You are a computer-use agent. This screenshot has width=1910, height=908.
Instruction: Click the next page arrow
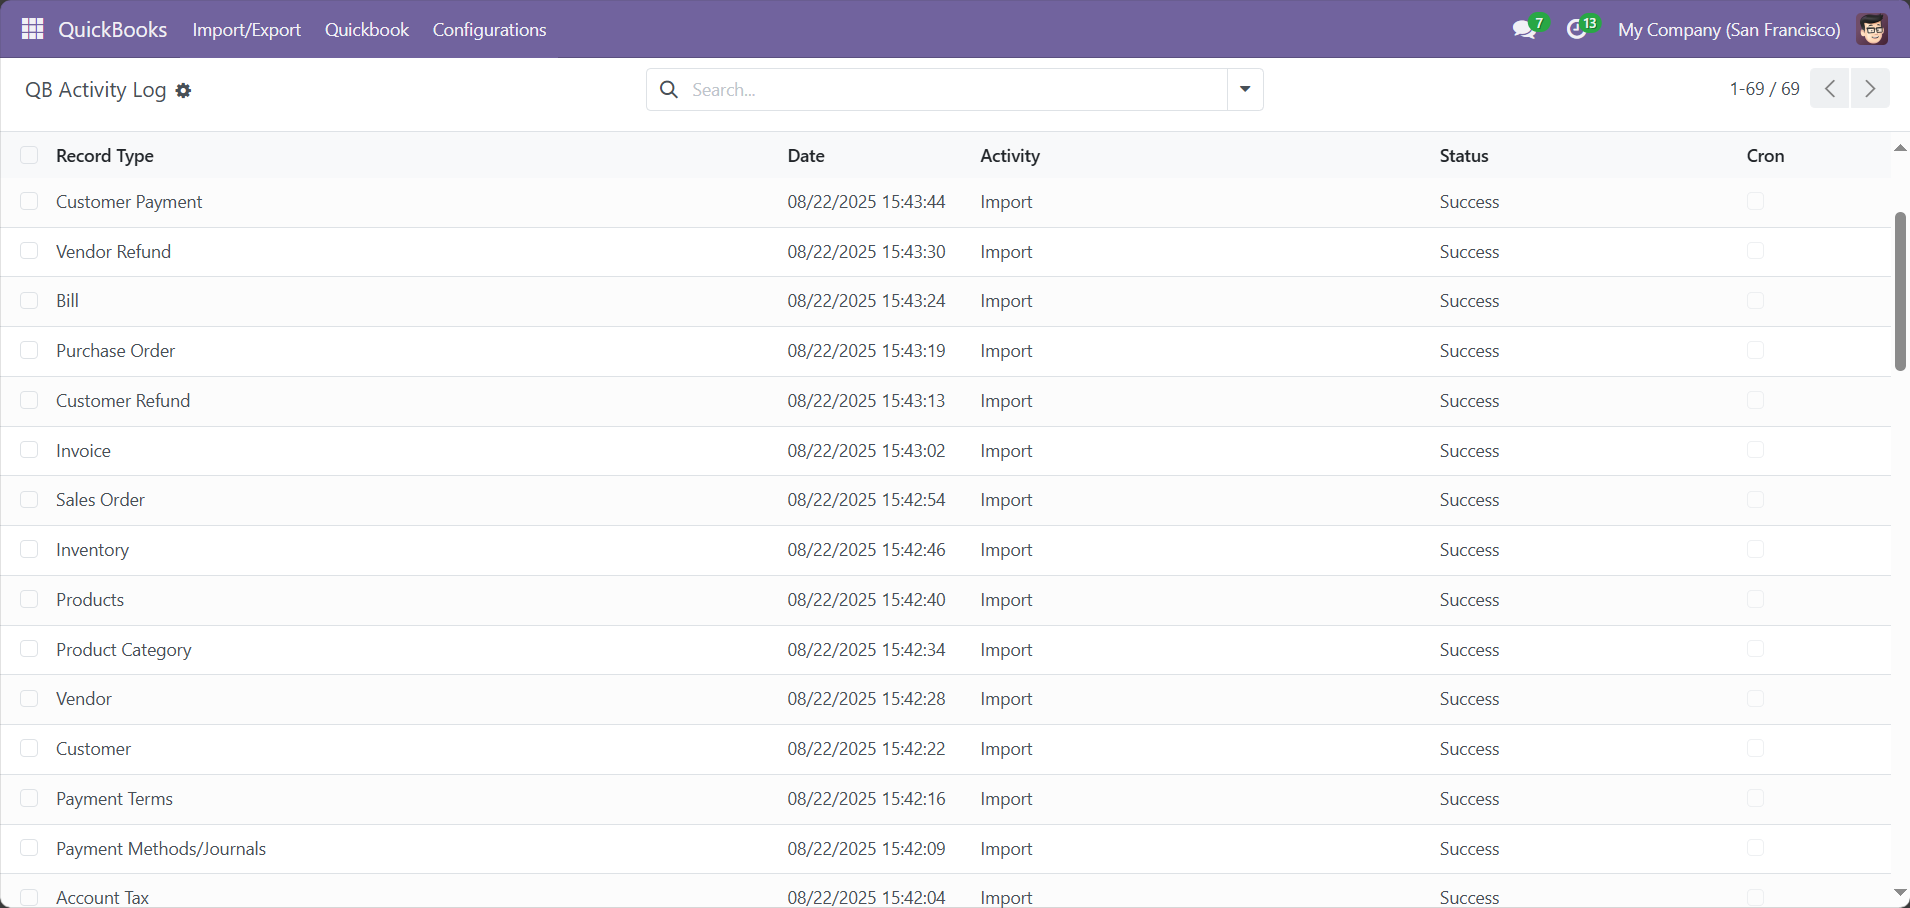(1869, 88)
